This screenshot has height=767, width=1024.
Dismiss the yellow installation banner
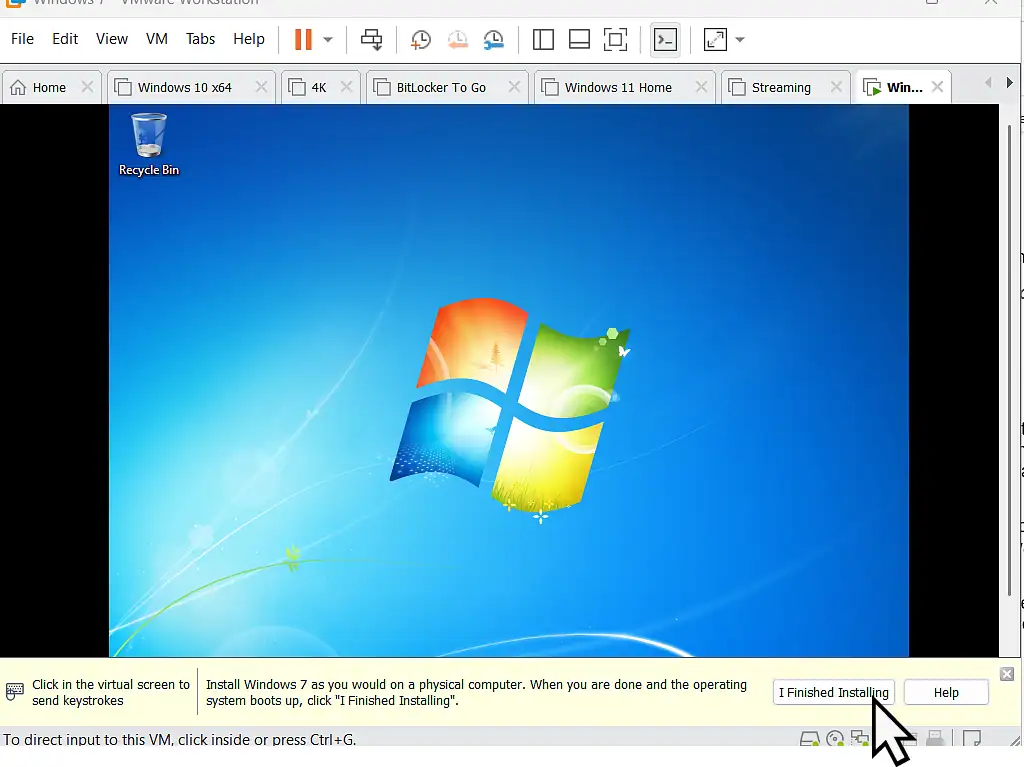coord(1007,673)
